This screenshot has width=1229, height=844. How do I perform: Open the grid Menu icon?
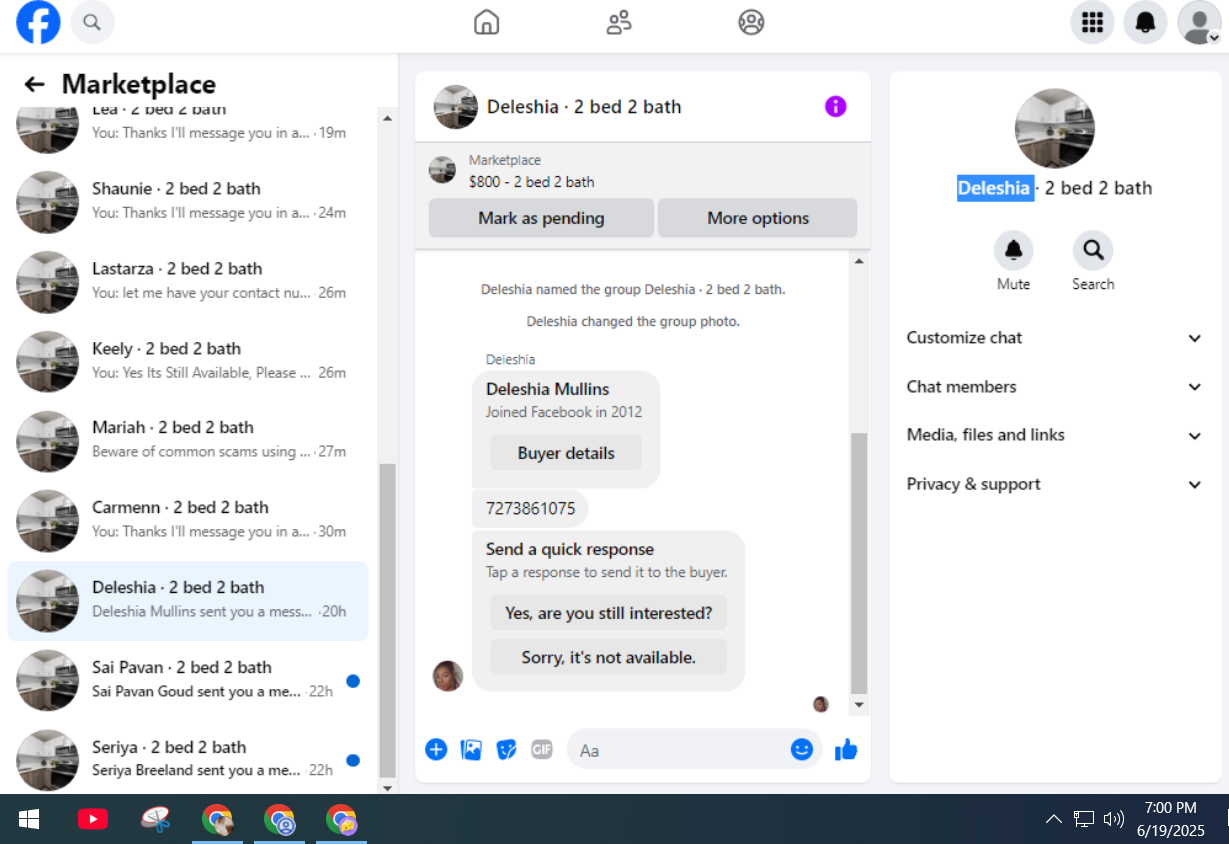coord(1092,22)
